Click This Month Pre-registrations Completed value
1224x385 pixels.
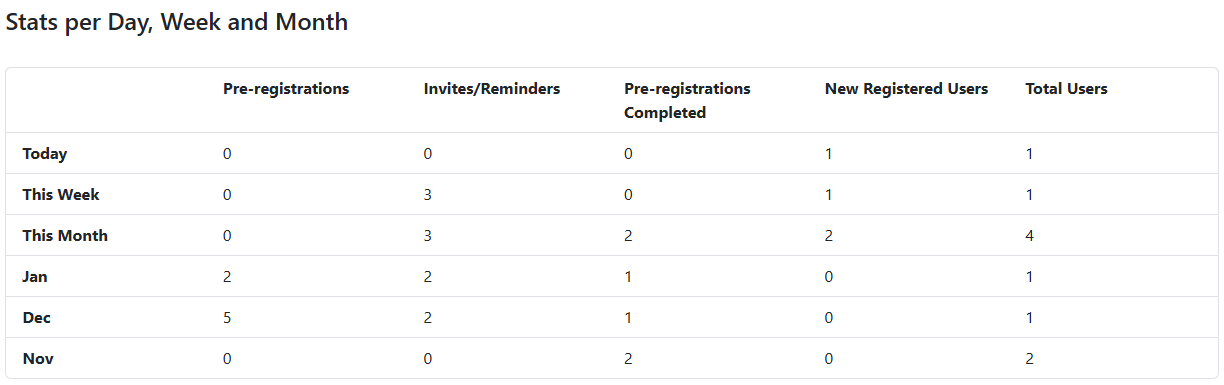628,236
